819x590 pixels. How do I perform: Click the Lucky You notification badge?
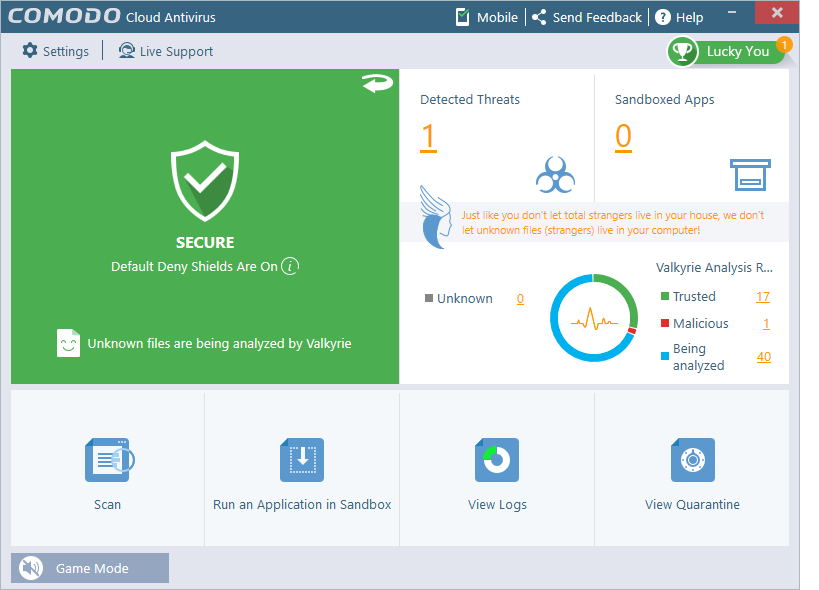tap(784, 45)
